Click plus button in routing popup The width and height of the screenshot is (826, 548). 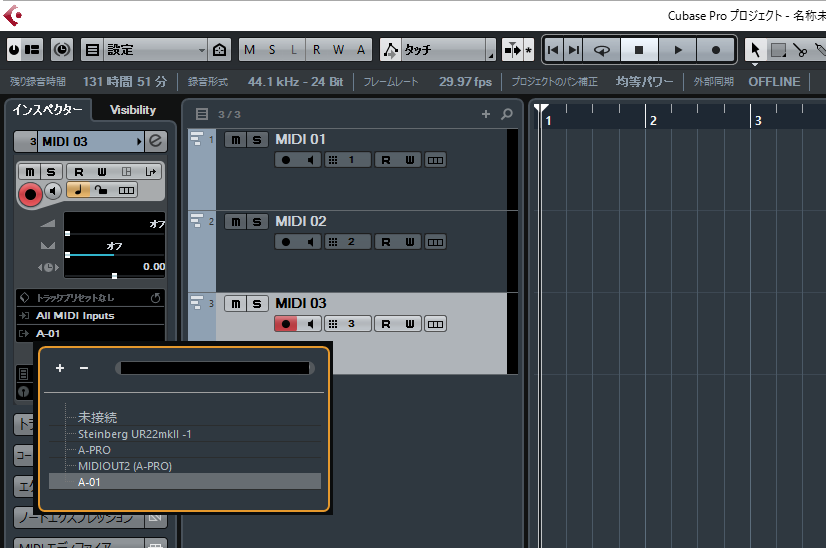click(60, 368)
